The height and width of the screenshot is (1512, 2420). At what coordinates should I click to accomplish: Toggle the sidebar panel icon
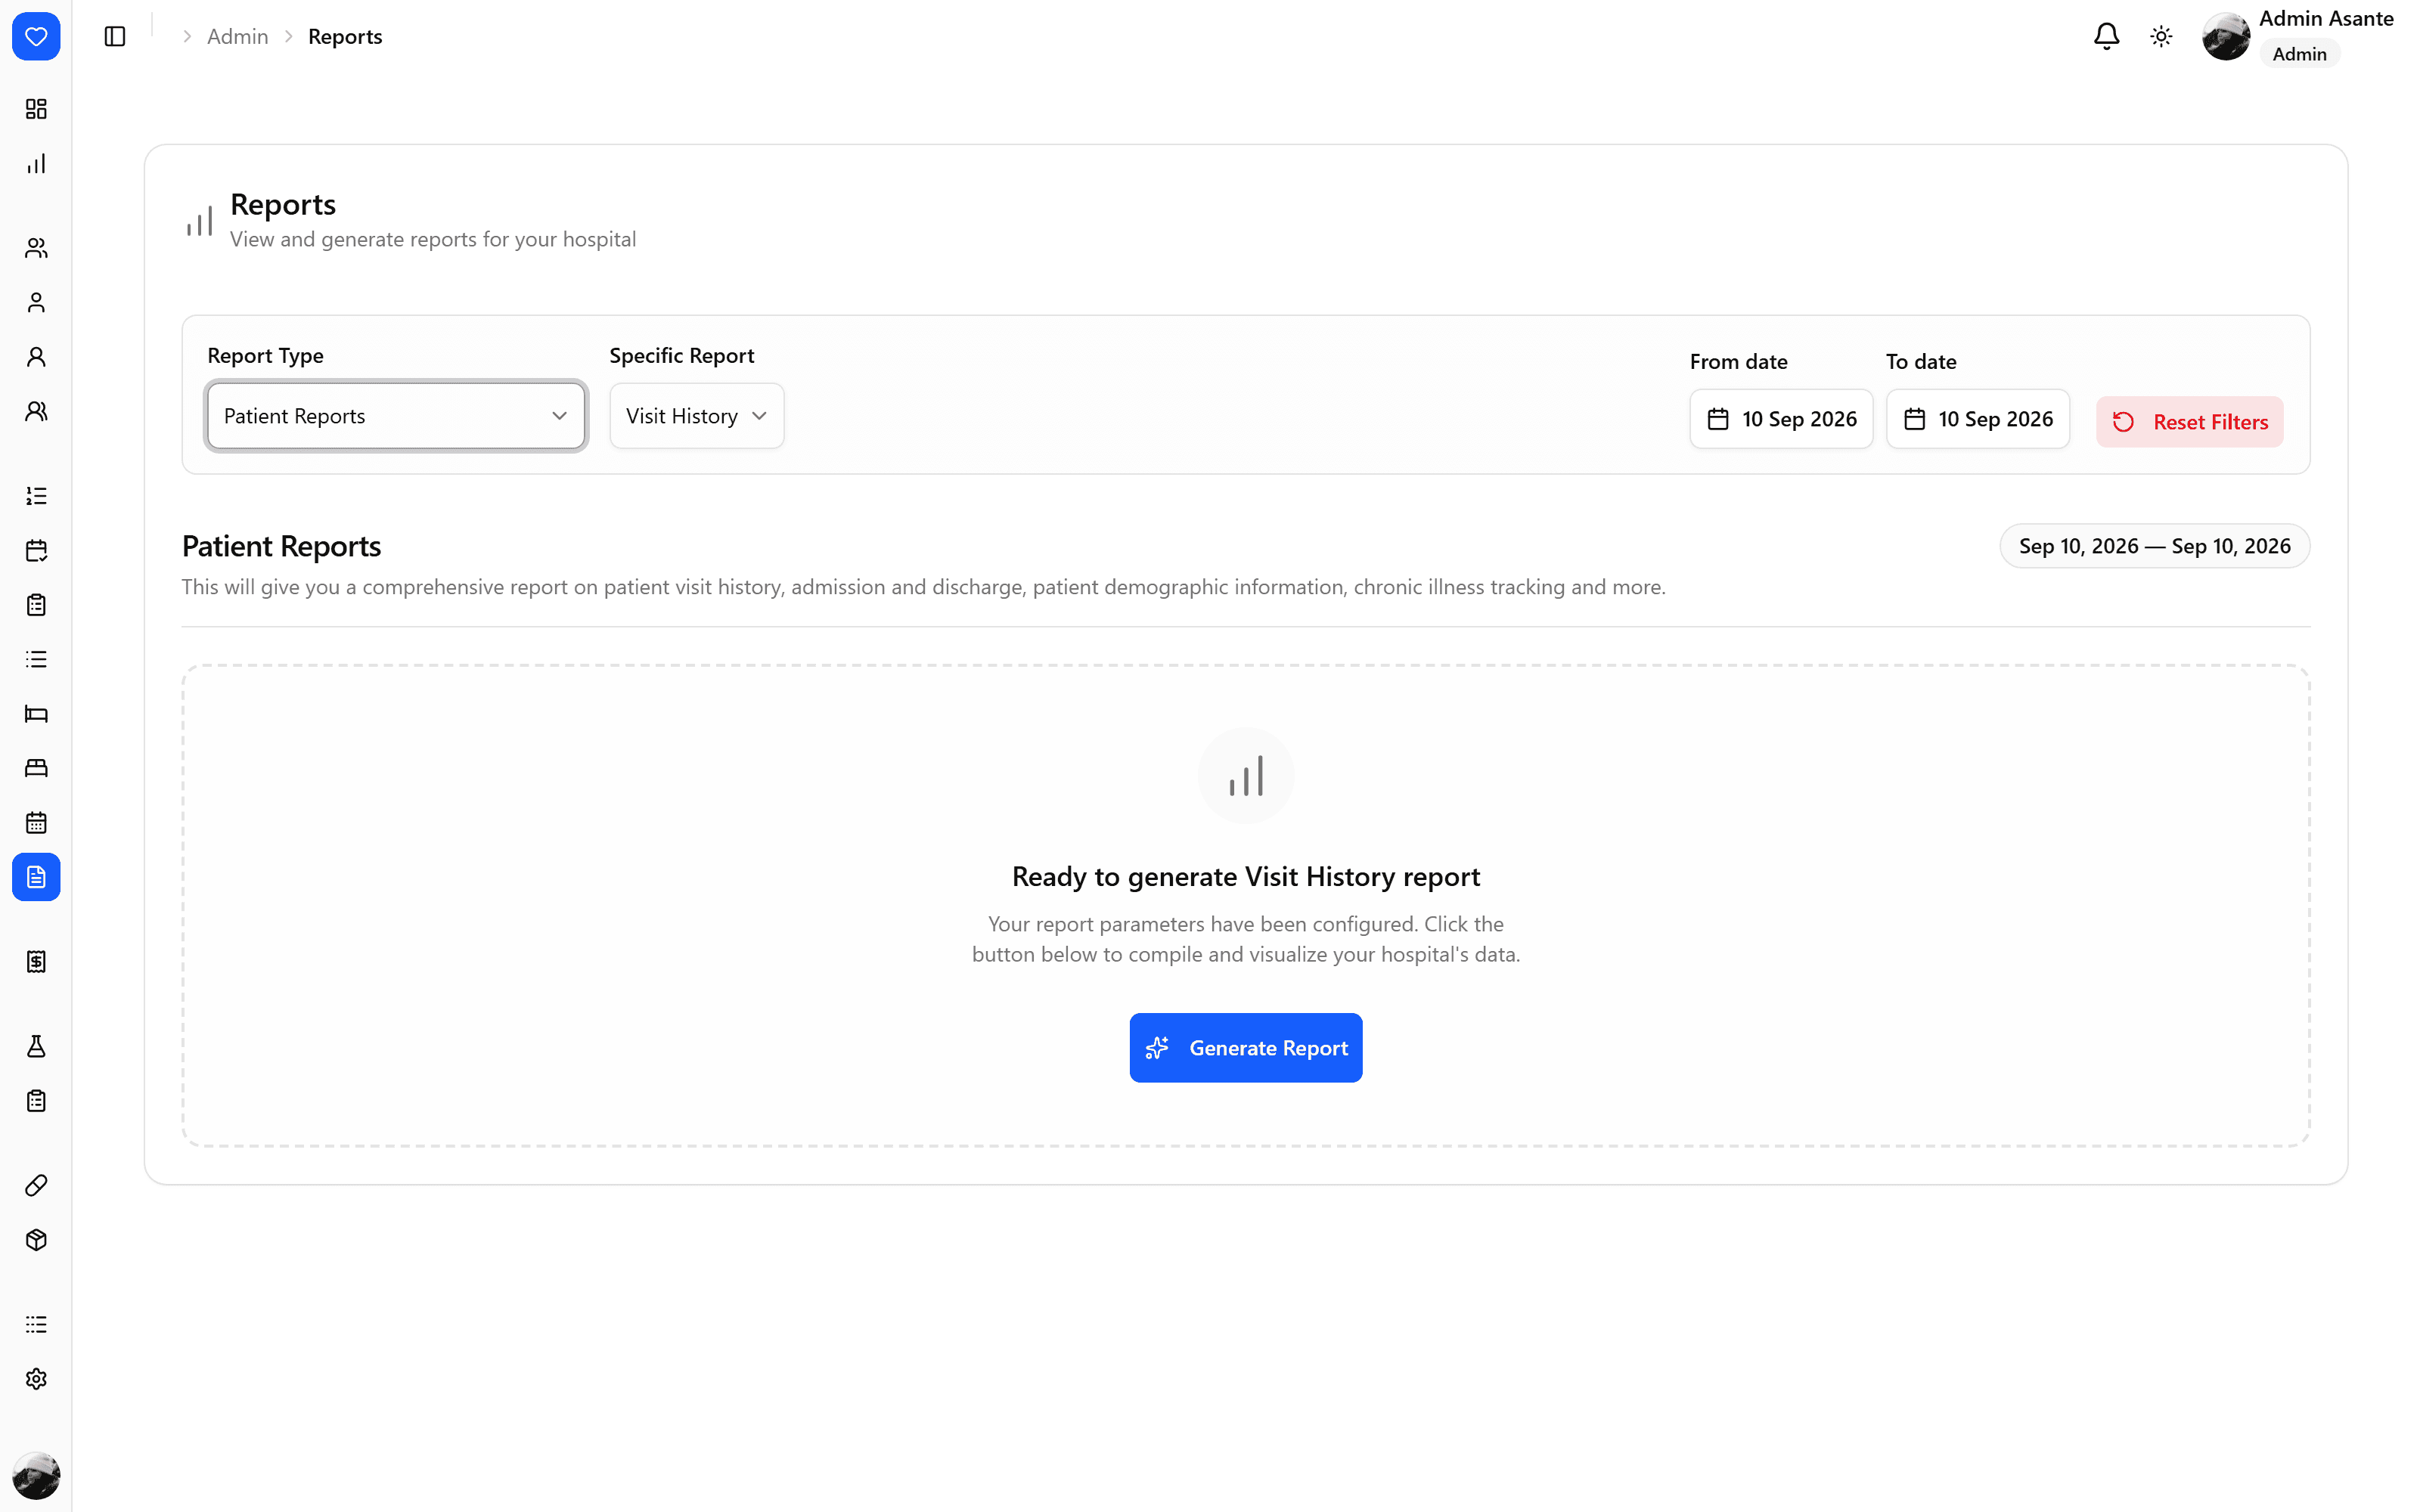pos(115,37)
